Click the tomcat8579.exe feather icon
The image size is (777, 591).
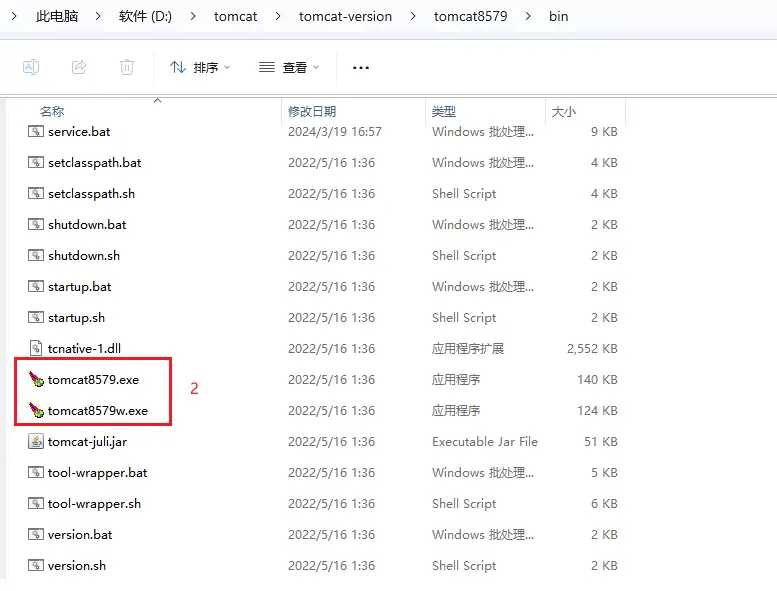(36, 379)
